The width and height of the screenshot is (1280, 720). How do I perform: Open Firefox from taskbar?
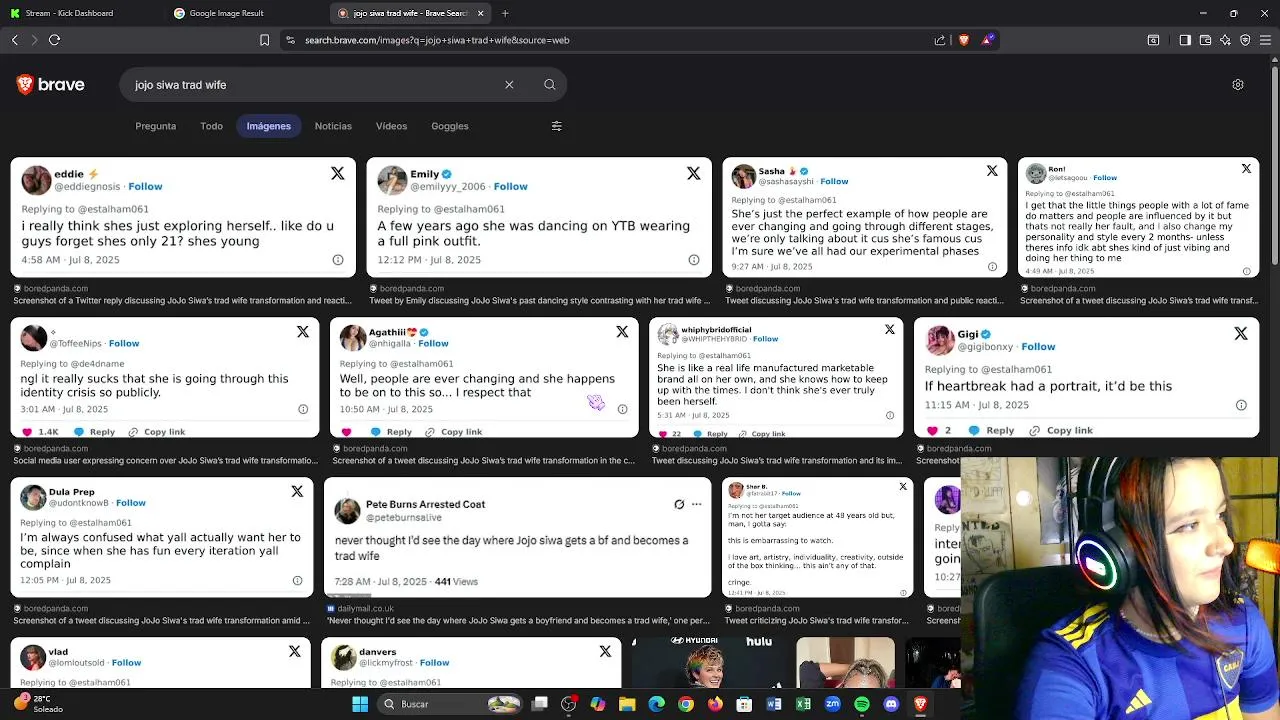(x=715, y=704)
